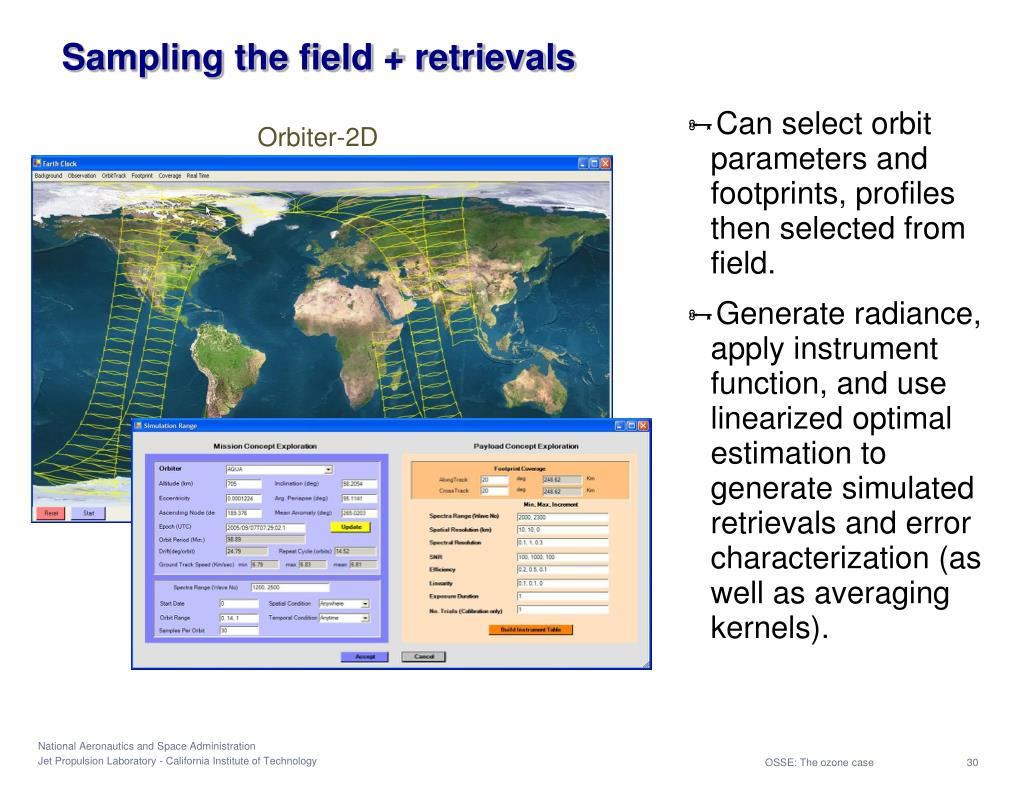Click the 'Mission Concept Exploration' heading

coord(265,446)
